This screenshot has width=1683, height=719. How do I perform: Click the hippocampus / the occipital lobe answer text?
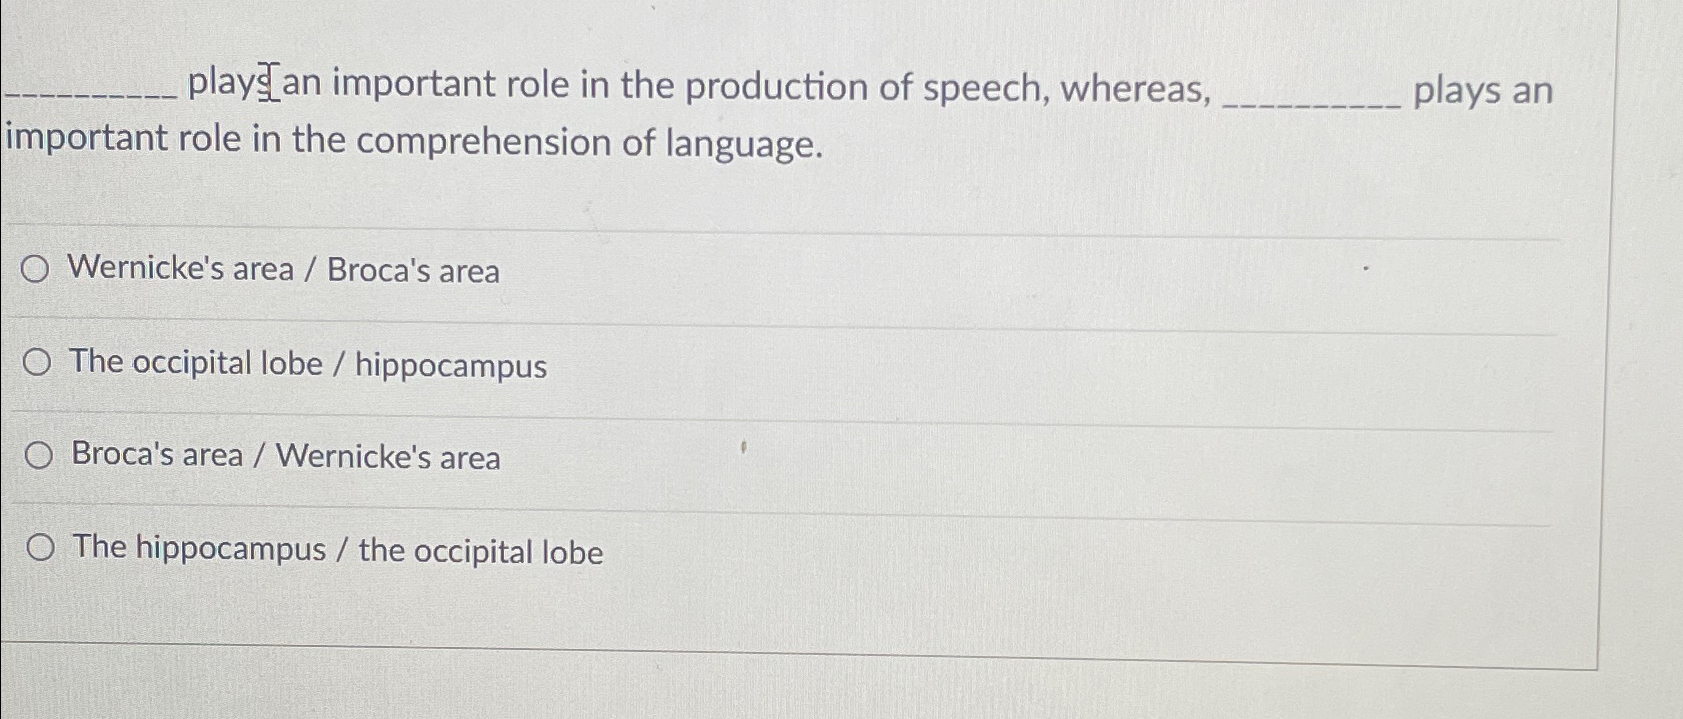coord(335,551)
